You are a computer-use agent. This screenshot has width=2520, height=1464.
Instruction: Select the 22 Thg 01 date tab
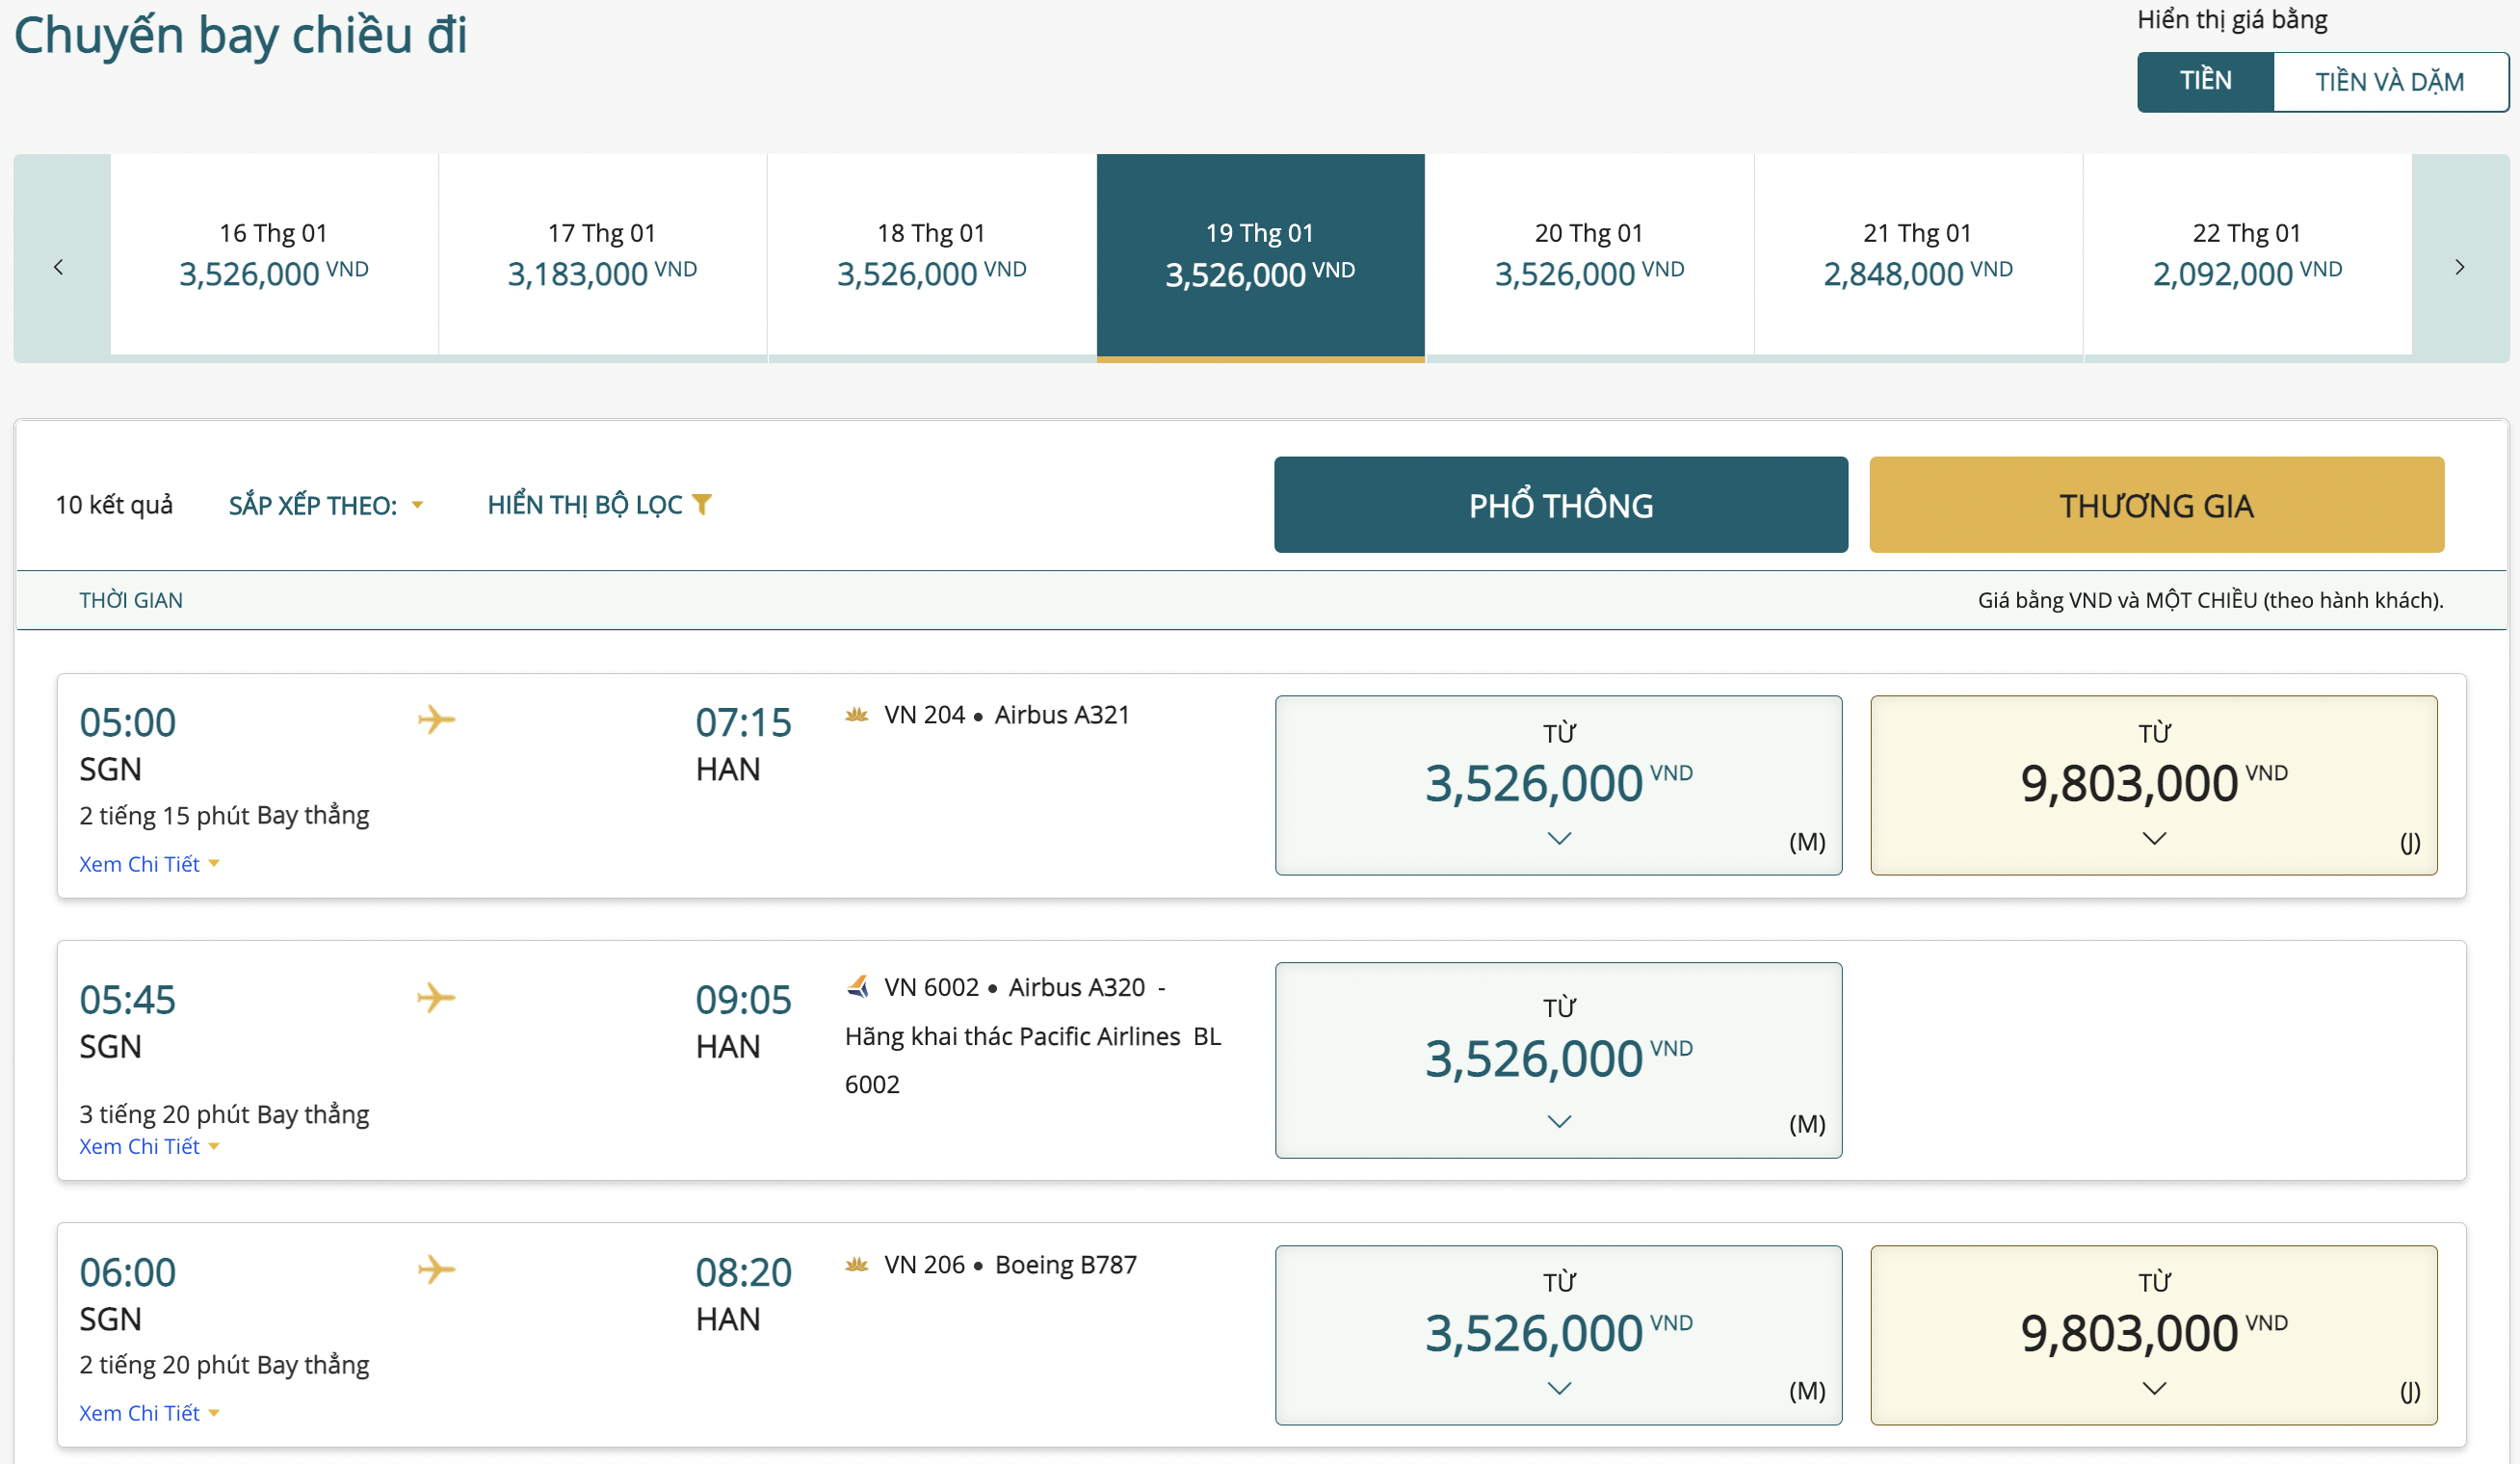[x=2247, y=255]
